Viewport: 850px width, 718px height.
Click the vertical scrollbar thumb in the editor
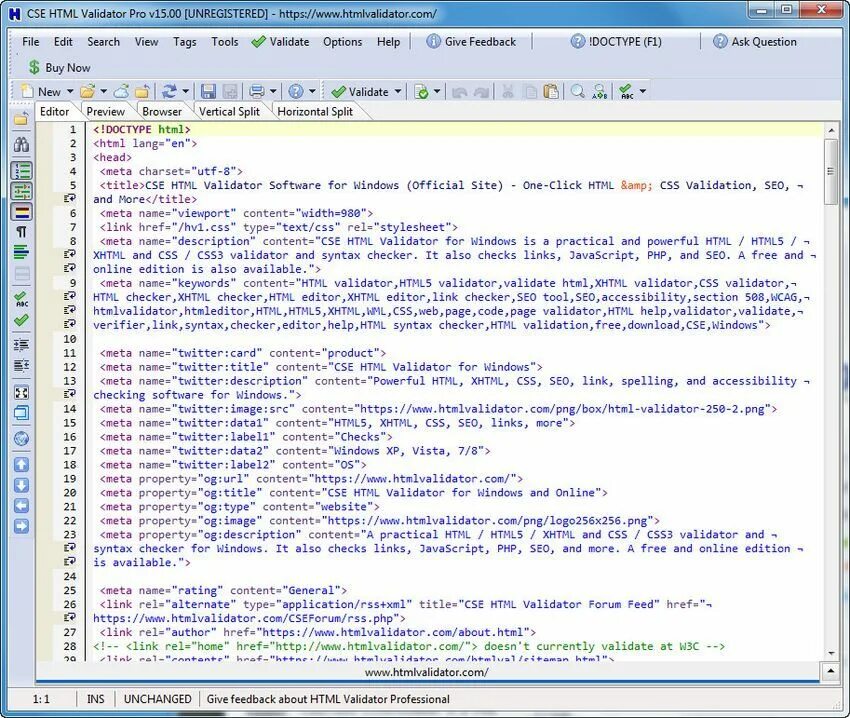(831, 172)
